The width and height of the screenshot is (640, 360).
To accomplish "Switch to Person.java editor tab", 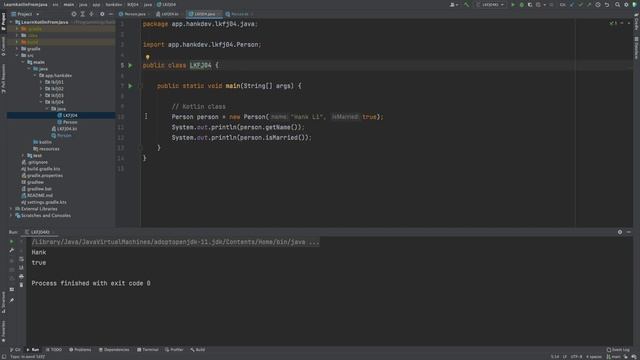I will [x=132, y=14].
